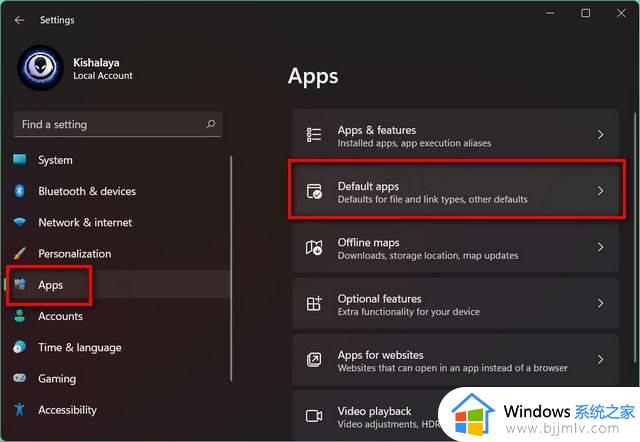Click the System monitor icon
The height and width of the screenshot is (442, 640).
(x=20, y=160)
